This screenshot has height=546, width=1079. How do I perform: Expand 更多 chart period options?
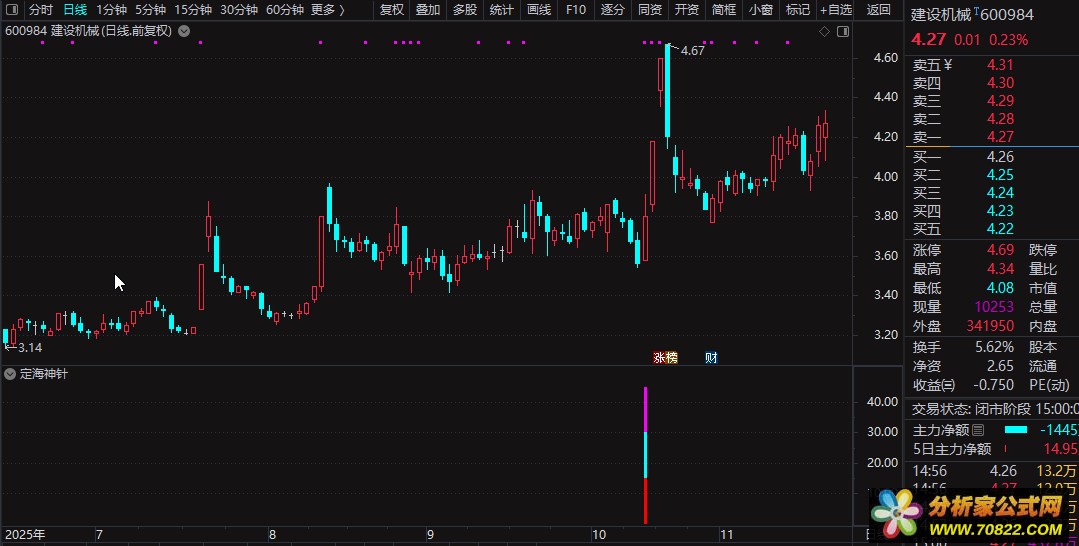(x=328, y=10)
